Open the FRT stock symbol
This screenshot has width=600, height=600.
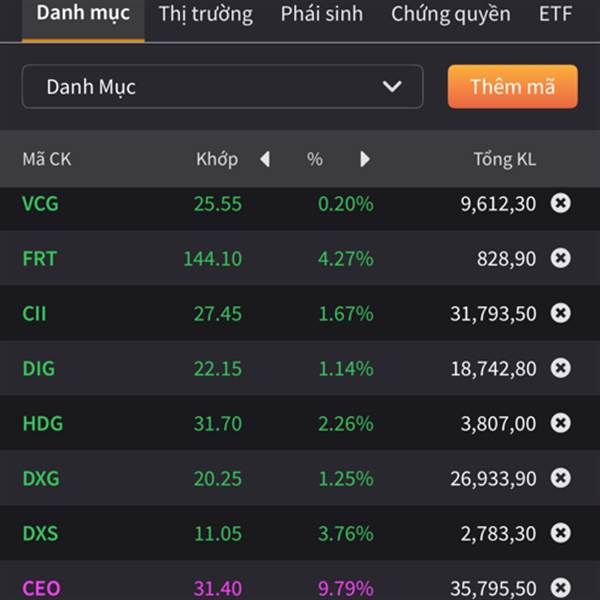coord(40,258)
